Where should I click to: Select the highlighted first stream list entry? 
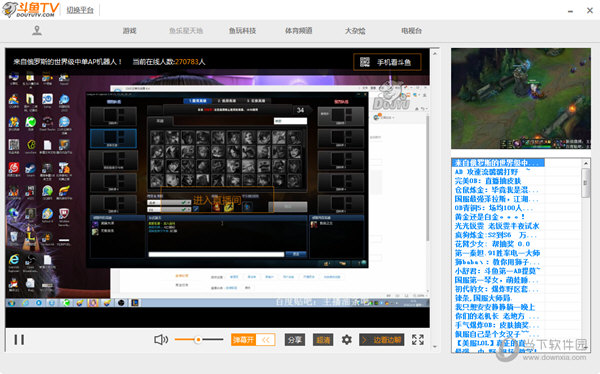(x=499, y=163)
